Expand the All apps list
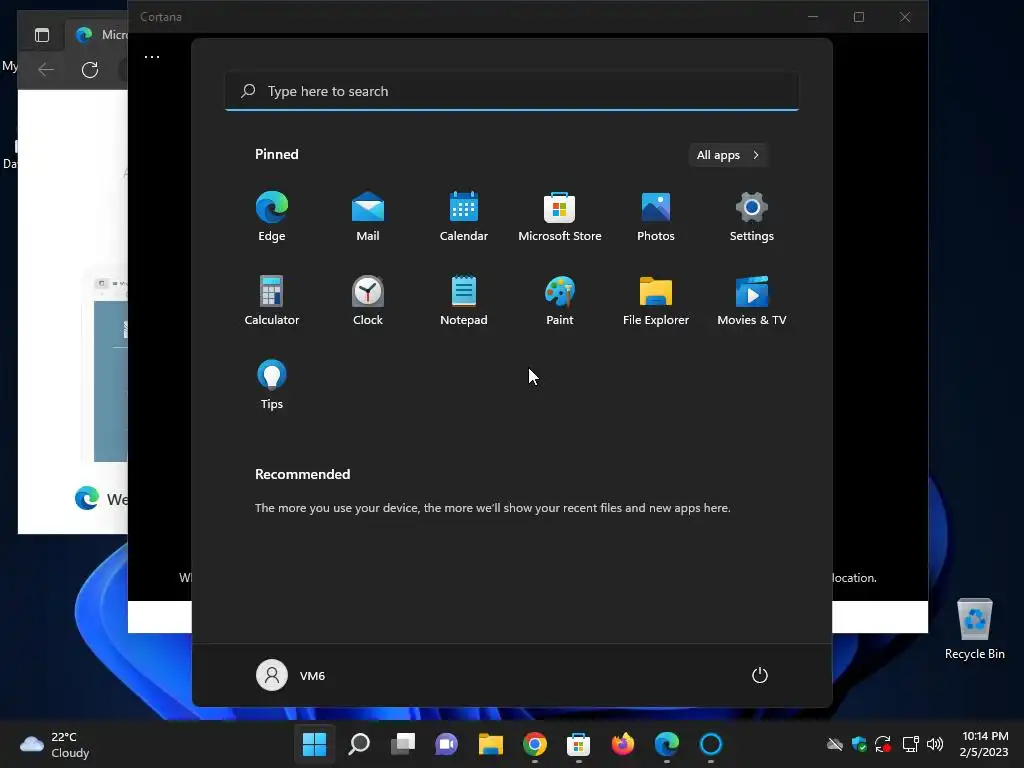 tap(728, 155)
